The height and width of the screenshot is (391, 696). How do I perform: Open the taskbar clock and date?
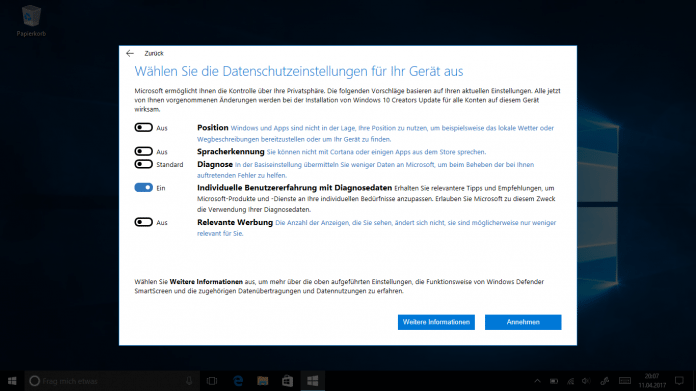point(652,381)
